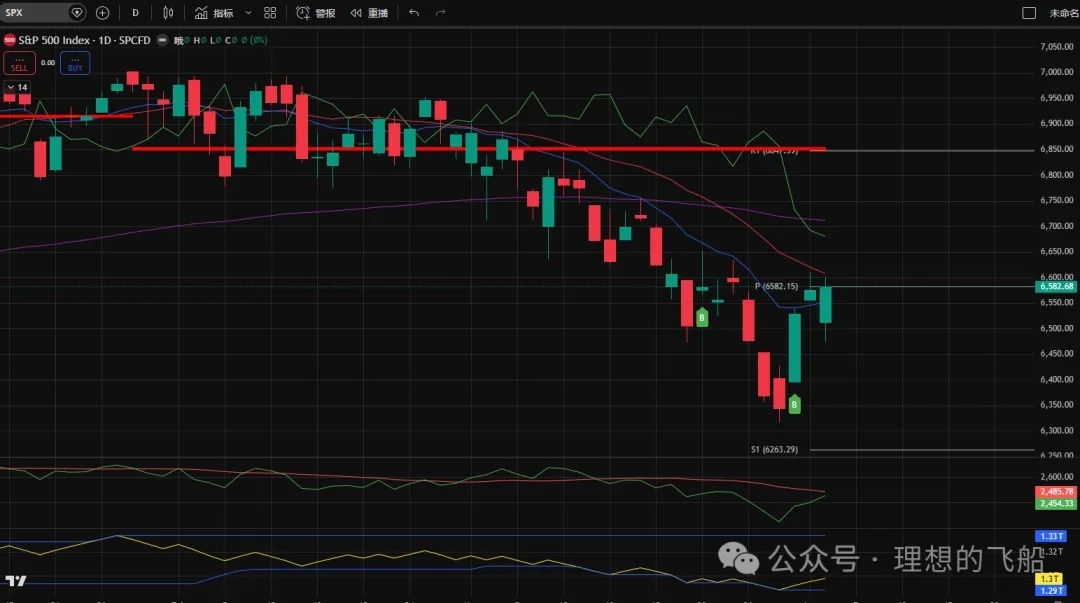This screenshot has width=1080, height=603.
Task: Open the indicators (指标) panel
Action: pyautogui.click(x=214, y=13)
